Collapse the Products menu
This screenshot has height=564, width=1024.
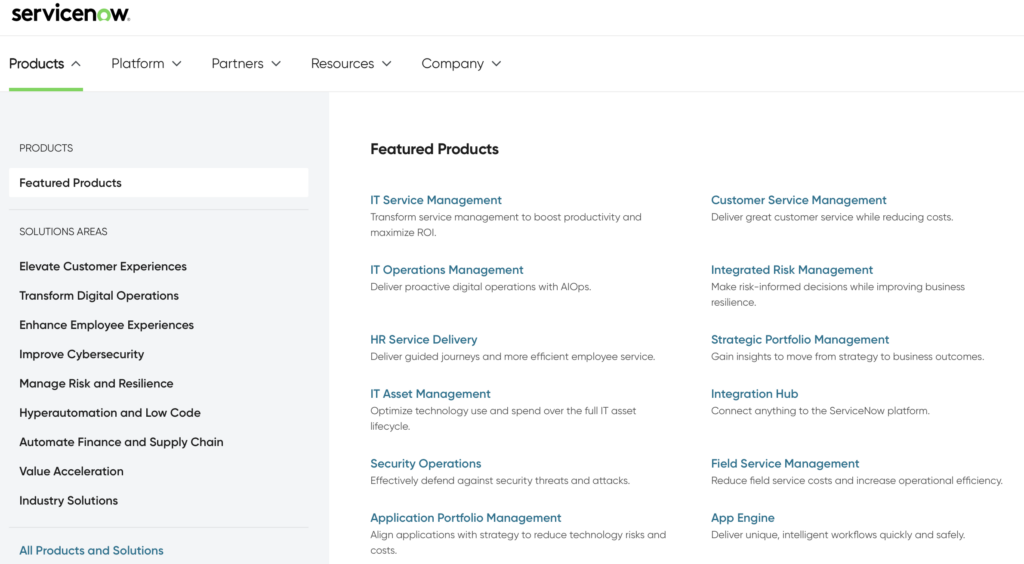[45, 64]
